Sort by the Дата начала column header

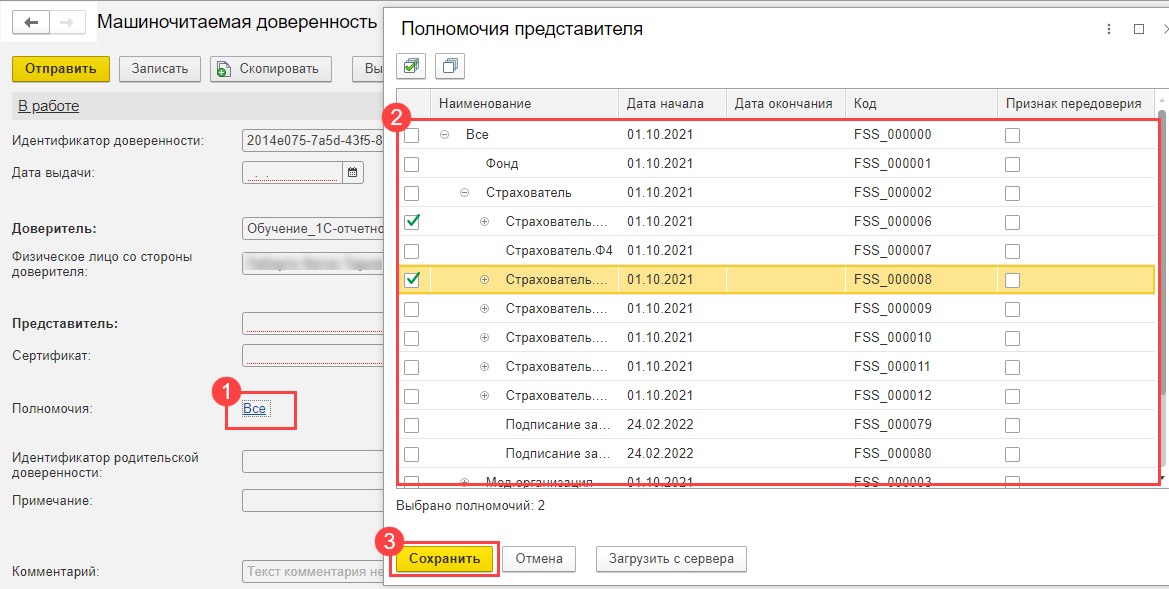[672, 104]
